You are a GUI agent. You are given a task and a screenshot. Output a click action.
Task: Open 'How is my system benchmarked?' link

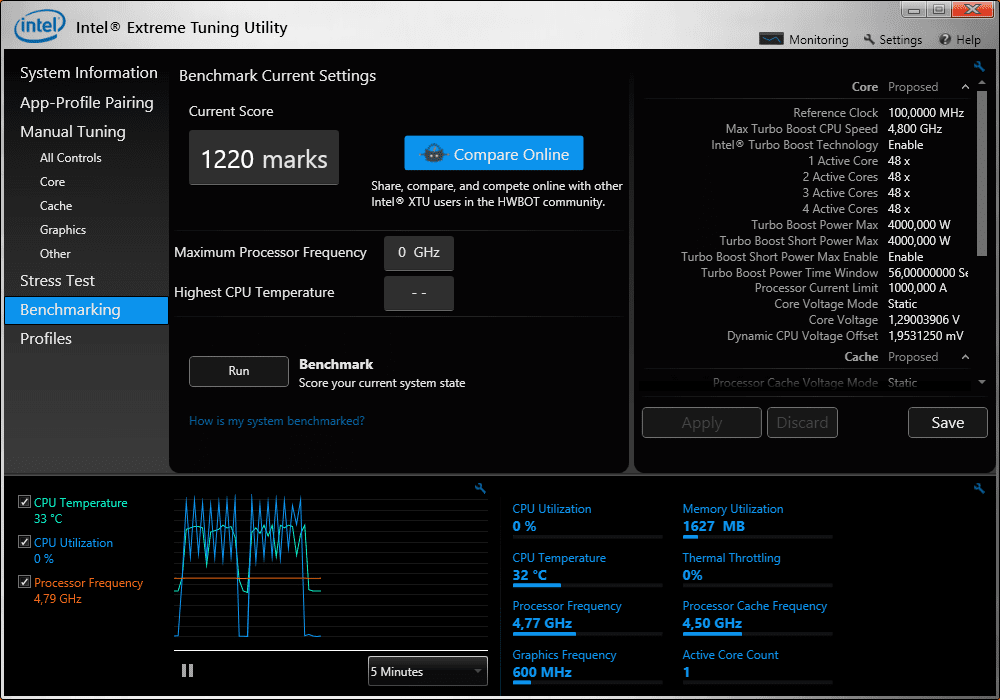(x=277, y=421)
